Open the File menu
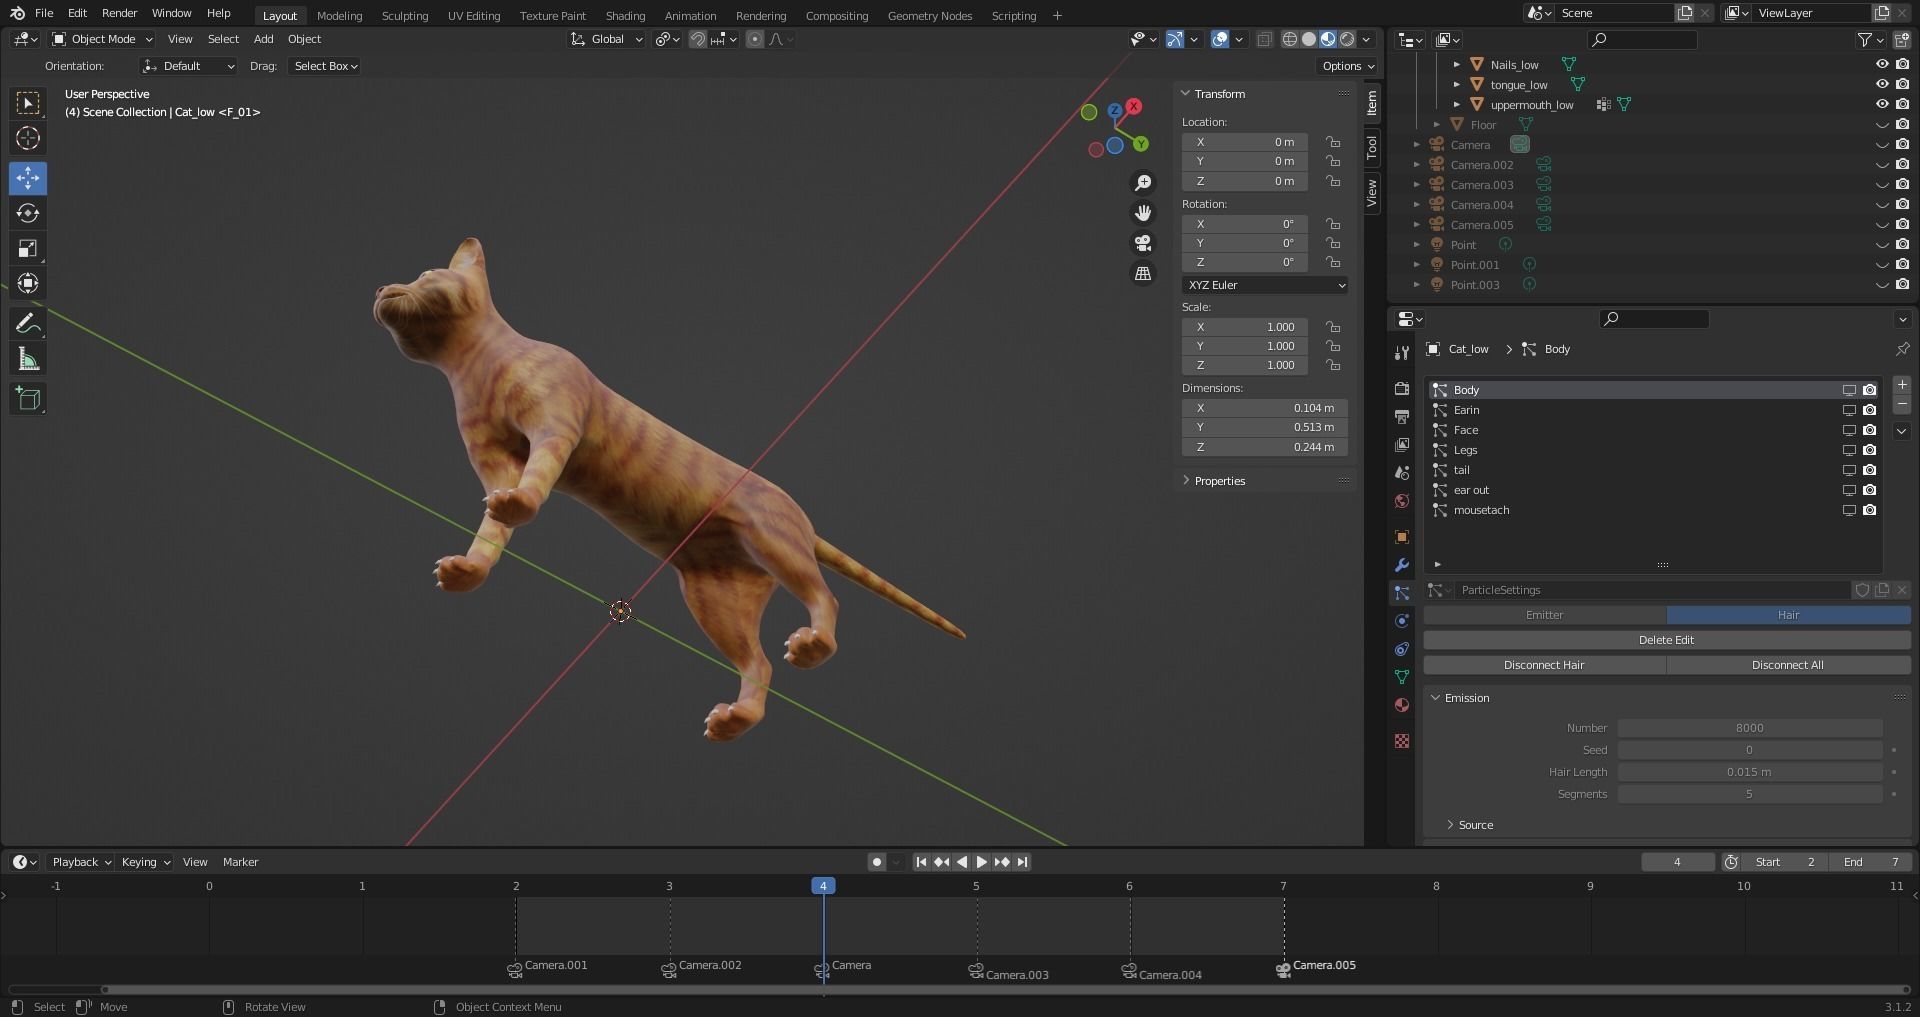 coord(44,13)
